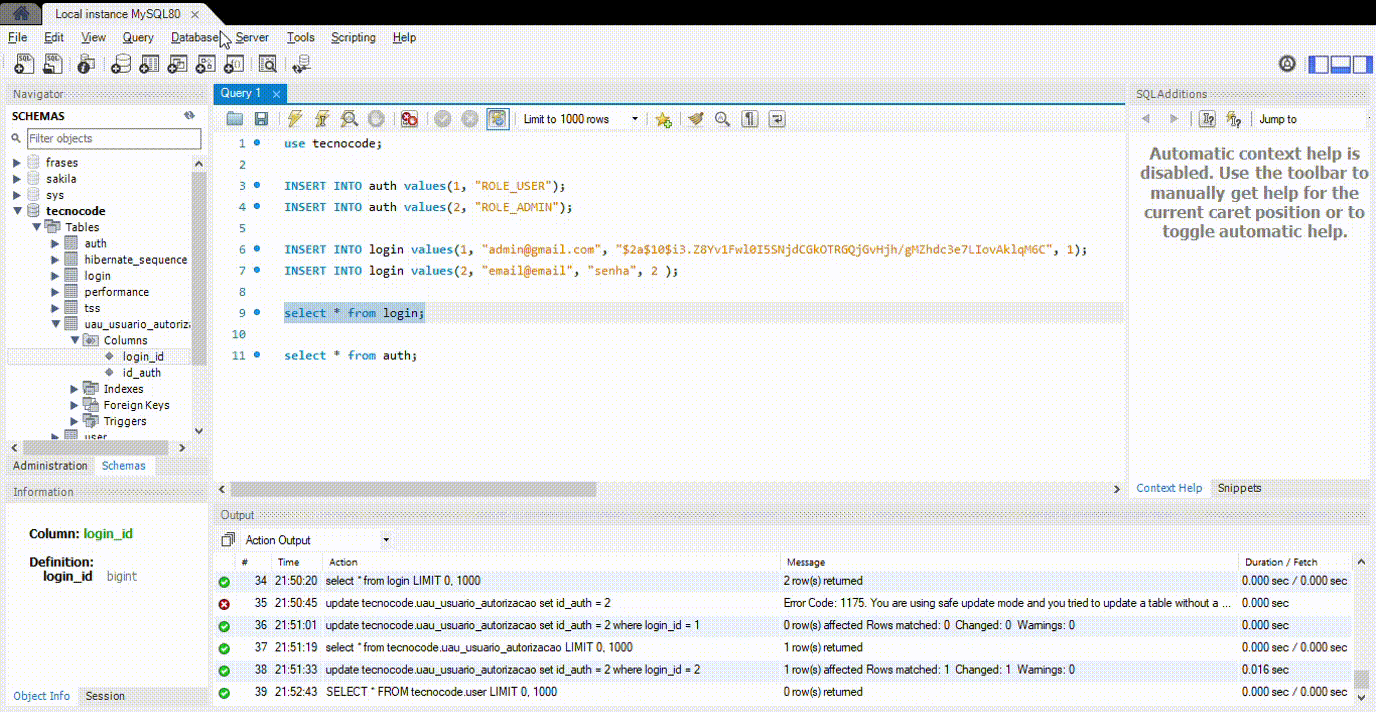Select the hibernate_sequence table
This screenshot has width=1376, height=712.
point(135,259)
